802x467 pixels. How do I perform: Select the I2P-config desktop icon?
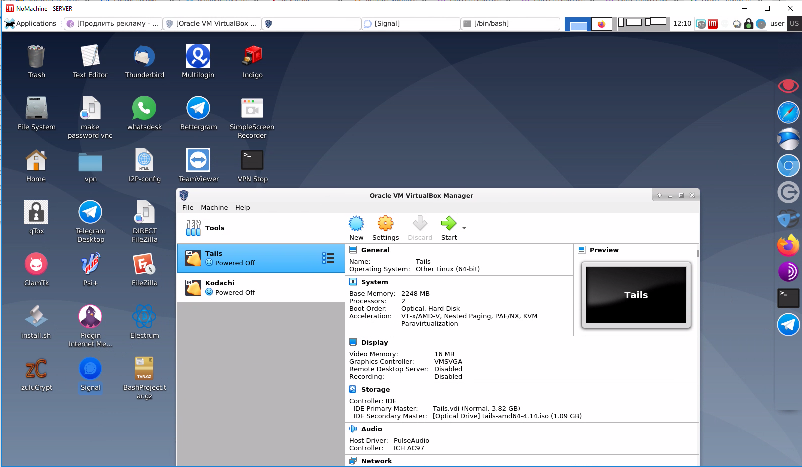click(144, 166)
